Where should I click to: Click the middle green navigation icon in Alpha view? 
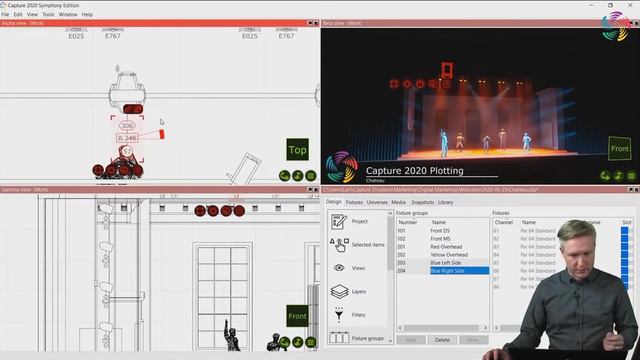tap(298, 176)
